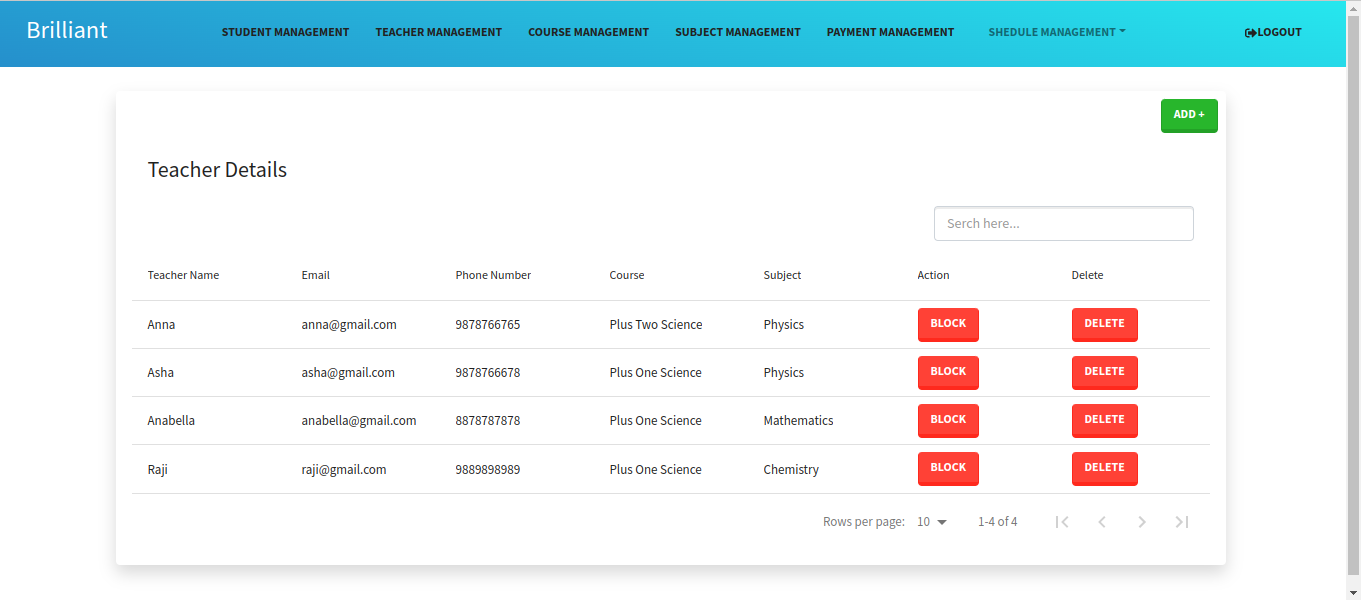Click phone number 8878787878
Image resolution: width=1361 pixels, height=600 pixels.
click(488, 421)
